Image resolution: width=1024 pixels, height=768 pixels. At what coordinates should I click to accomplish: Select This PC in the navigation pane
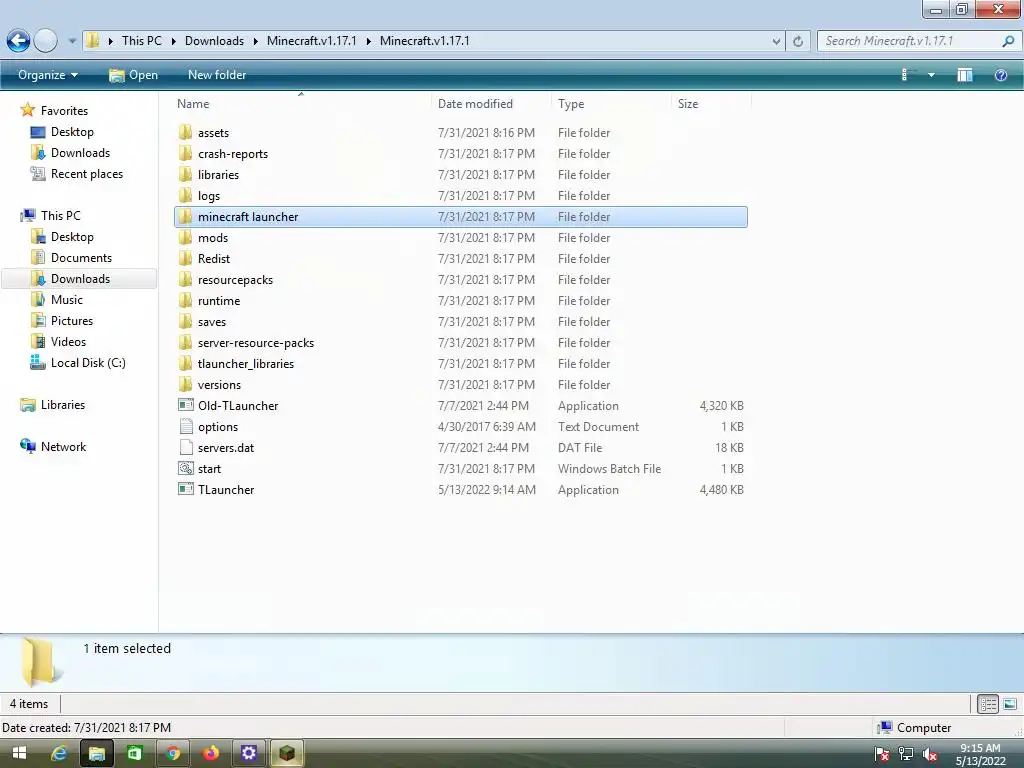tap(60, 216)
